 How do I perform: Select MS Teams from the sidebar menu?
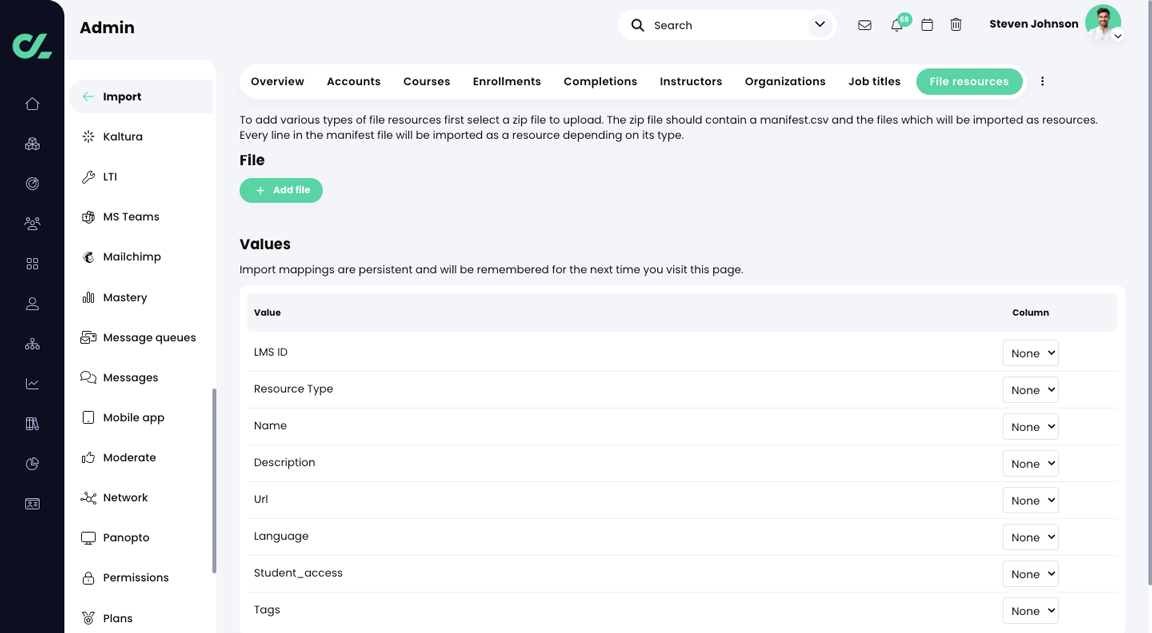[130, 216]
